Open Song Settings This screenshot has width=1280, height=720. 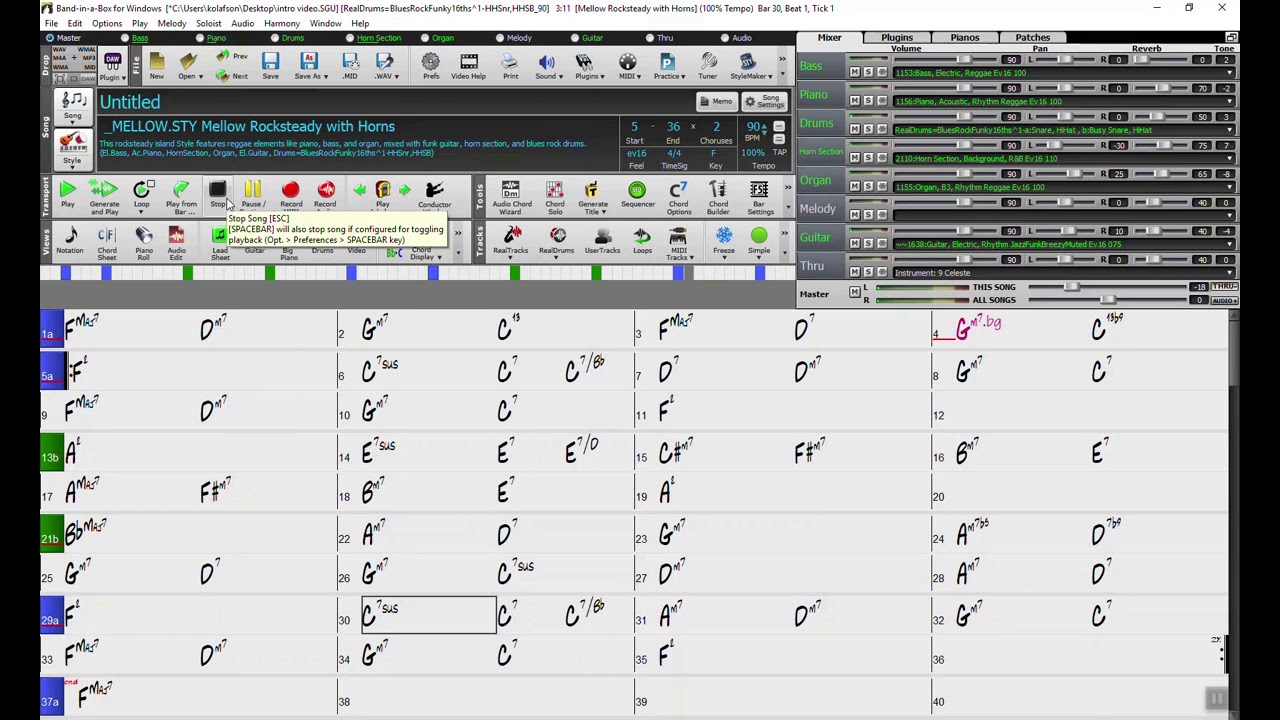click(765, 101)
